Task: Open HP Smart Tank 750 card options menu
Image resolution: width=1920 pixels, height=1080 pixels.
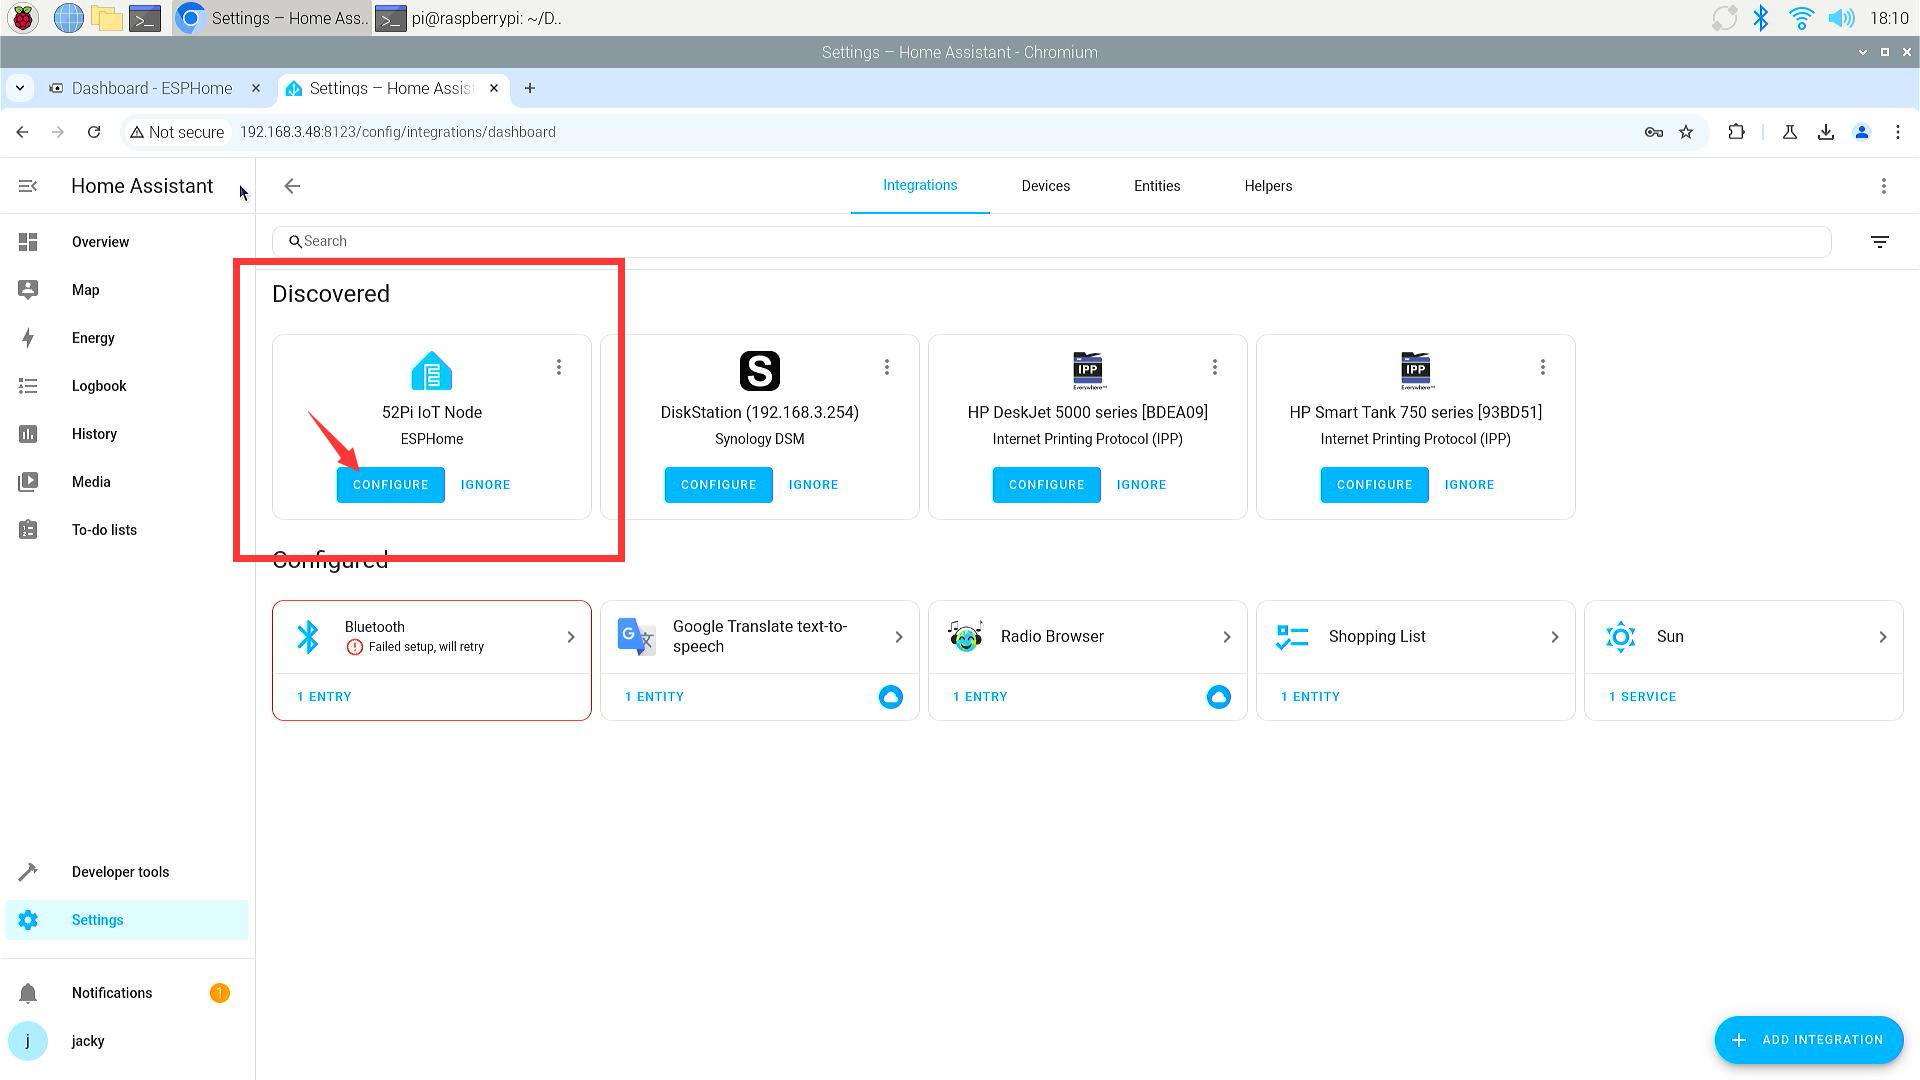Action: pos(1543,367)
